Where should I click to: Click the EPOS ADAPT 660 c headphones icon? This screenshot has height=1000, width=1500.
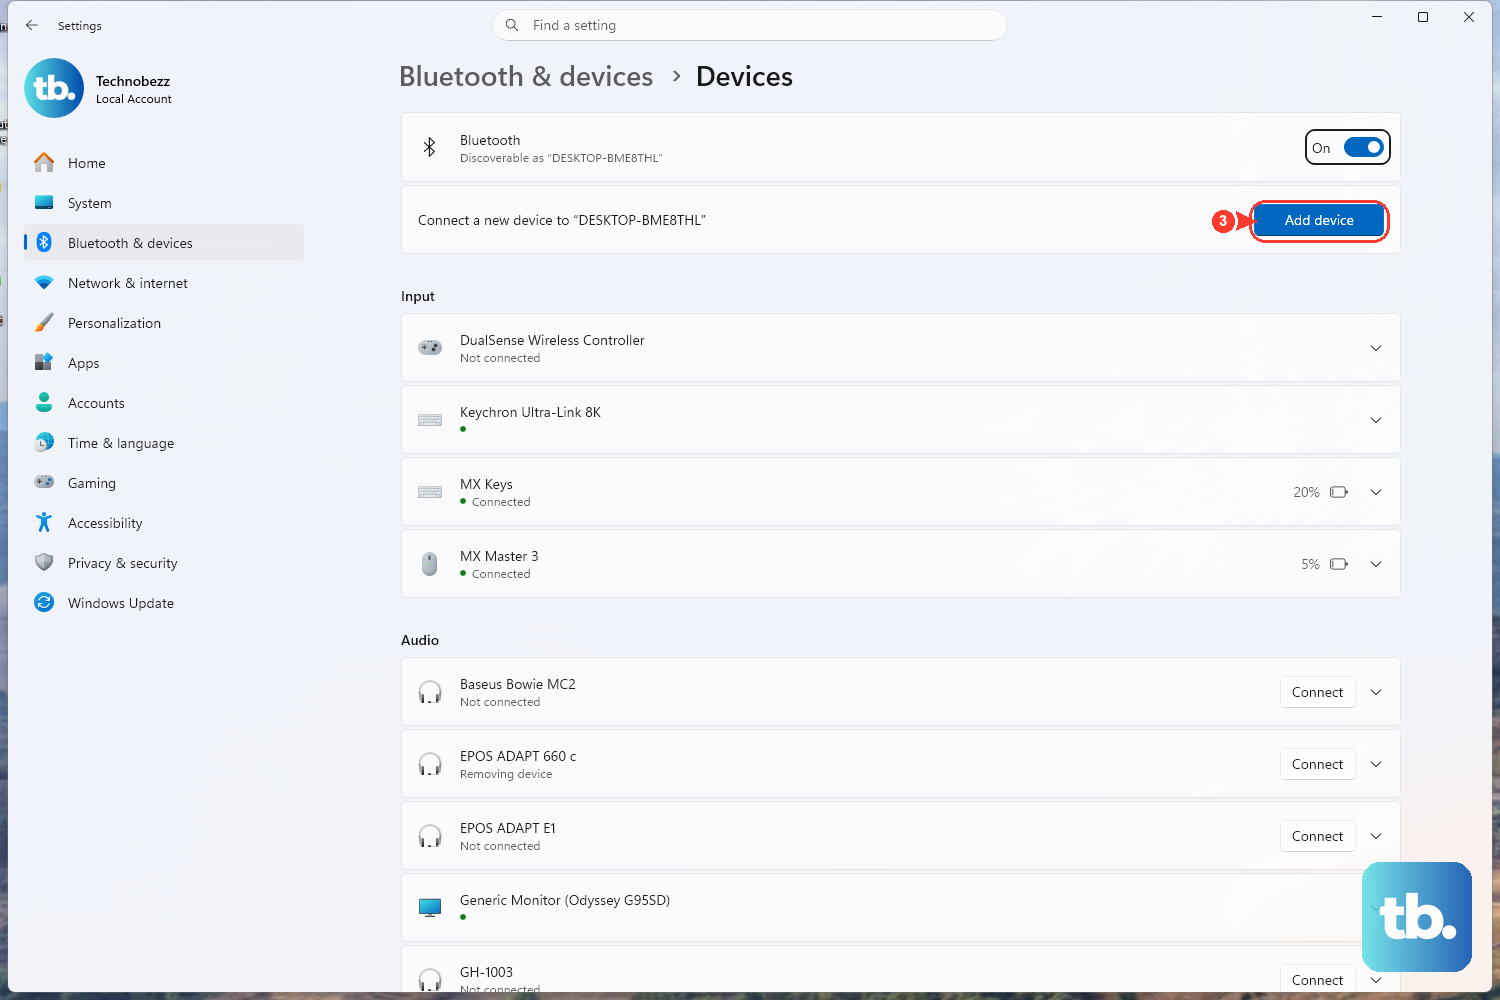coord(430,764)
